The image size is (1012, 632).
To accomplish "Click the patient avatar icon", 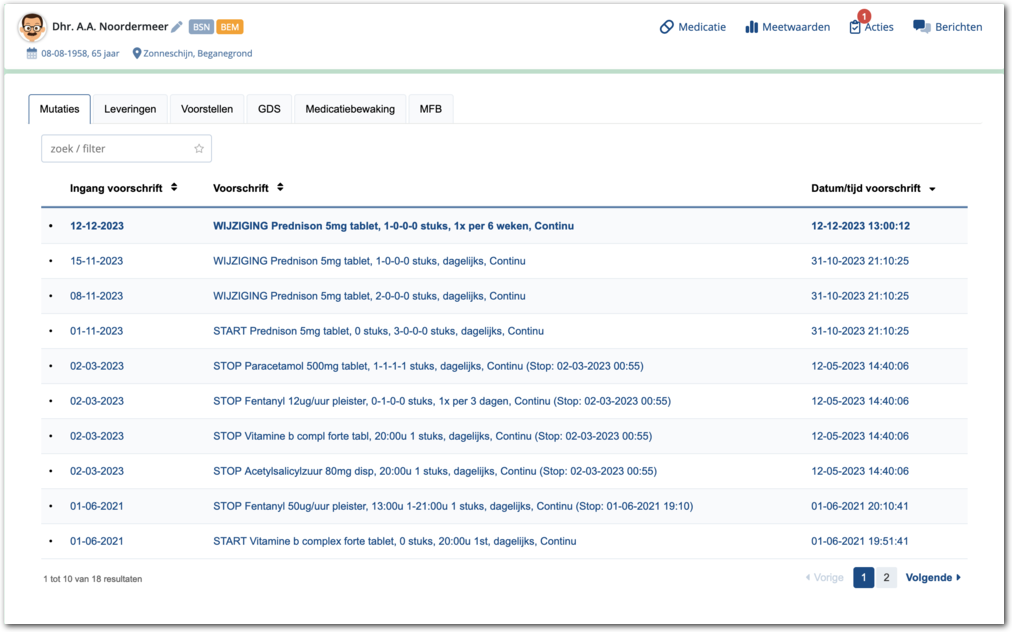I will (x=33, y=28).
